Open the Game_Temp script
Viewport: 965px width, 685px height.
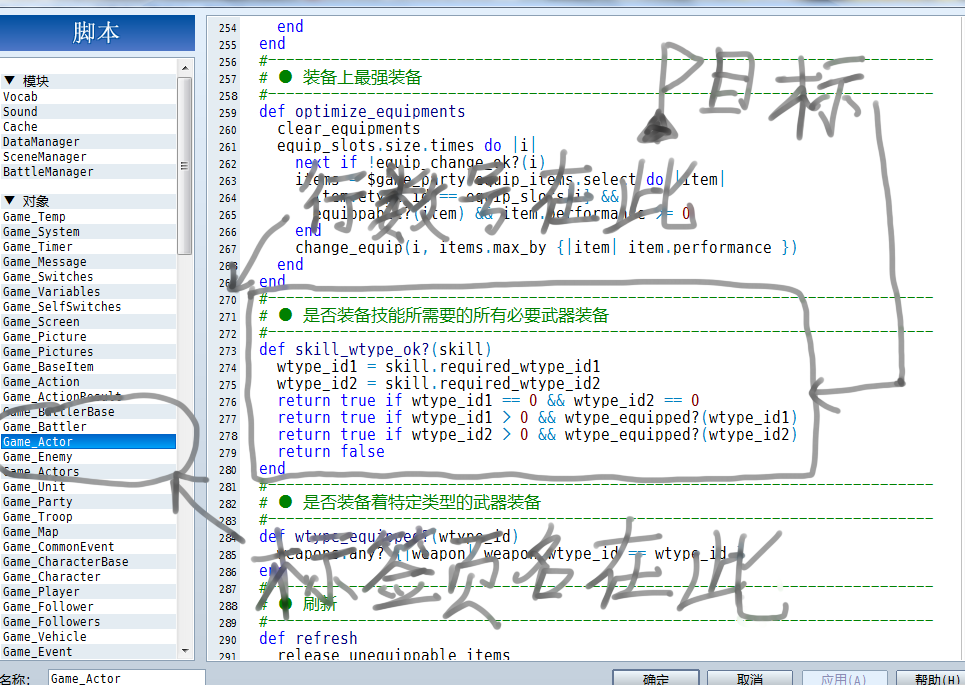click(x=88, y=217)
